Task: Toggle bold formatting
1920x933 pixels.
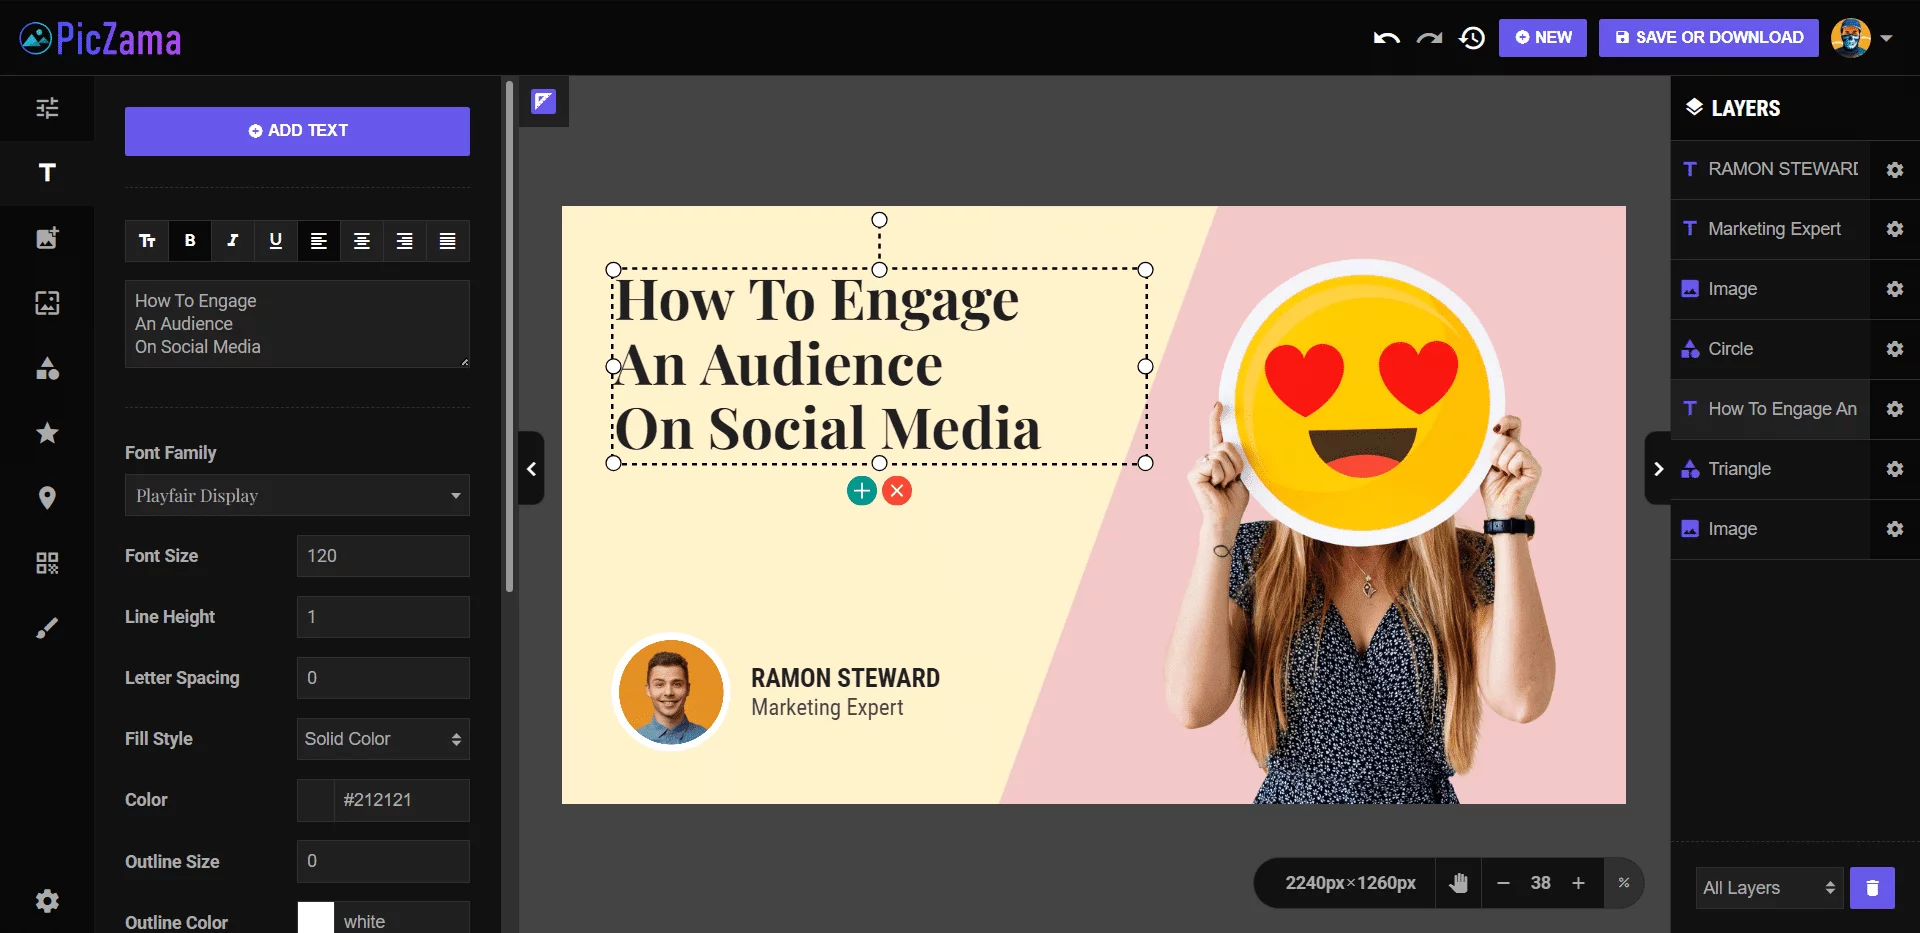Action: pyautogui.click(x=190, y=241)
